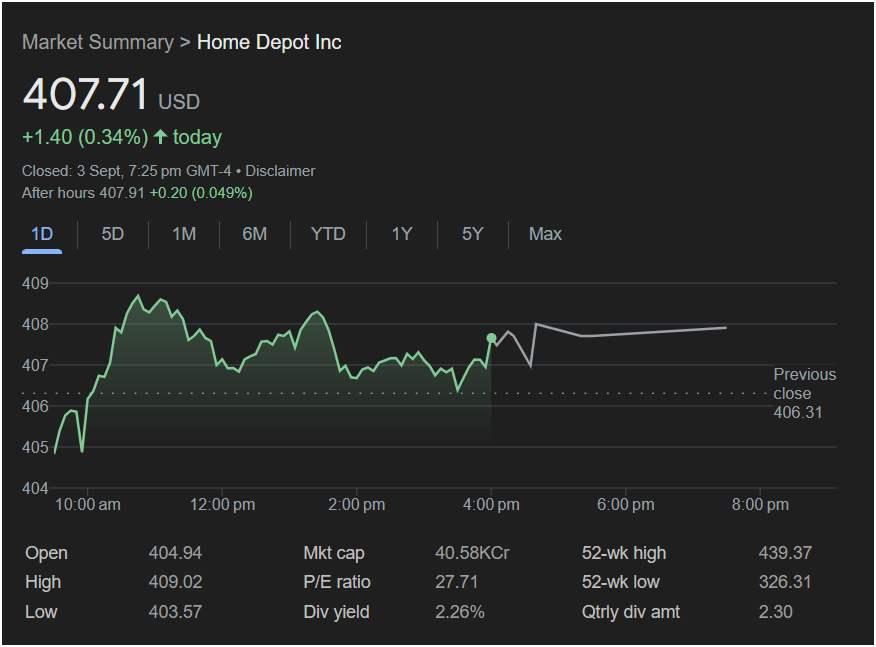
Task: Open the Disclaimer link
Action: click(x=280, y=171)
